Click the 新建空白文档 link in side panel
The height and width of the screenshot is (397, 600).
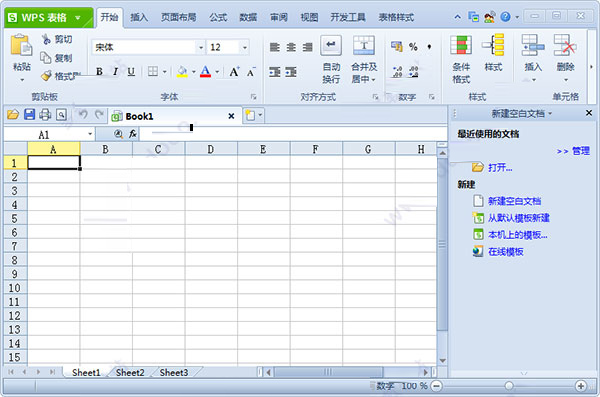pyautogui.click(x=514, y=201)
